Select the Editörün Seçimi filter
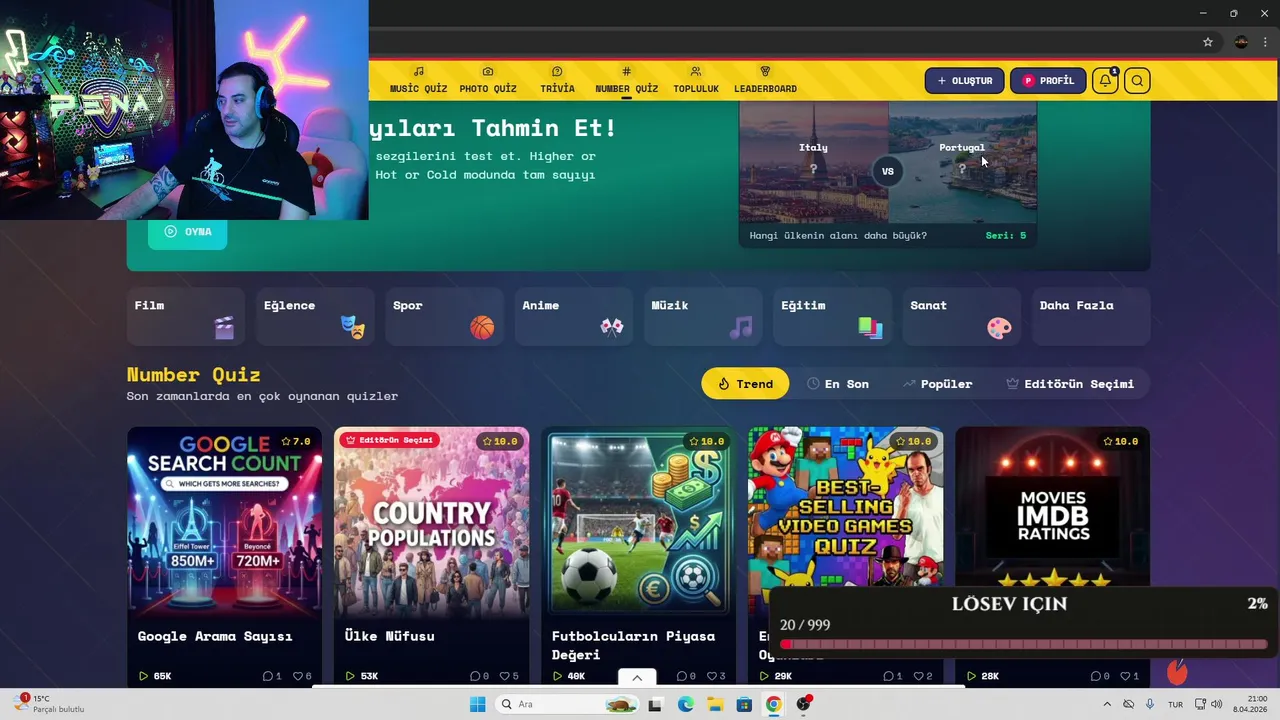 point(1070,384)
